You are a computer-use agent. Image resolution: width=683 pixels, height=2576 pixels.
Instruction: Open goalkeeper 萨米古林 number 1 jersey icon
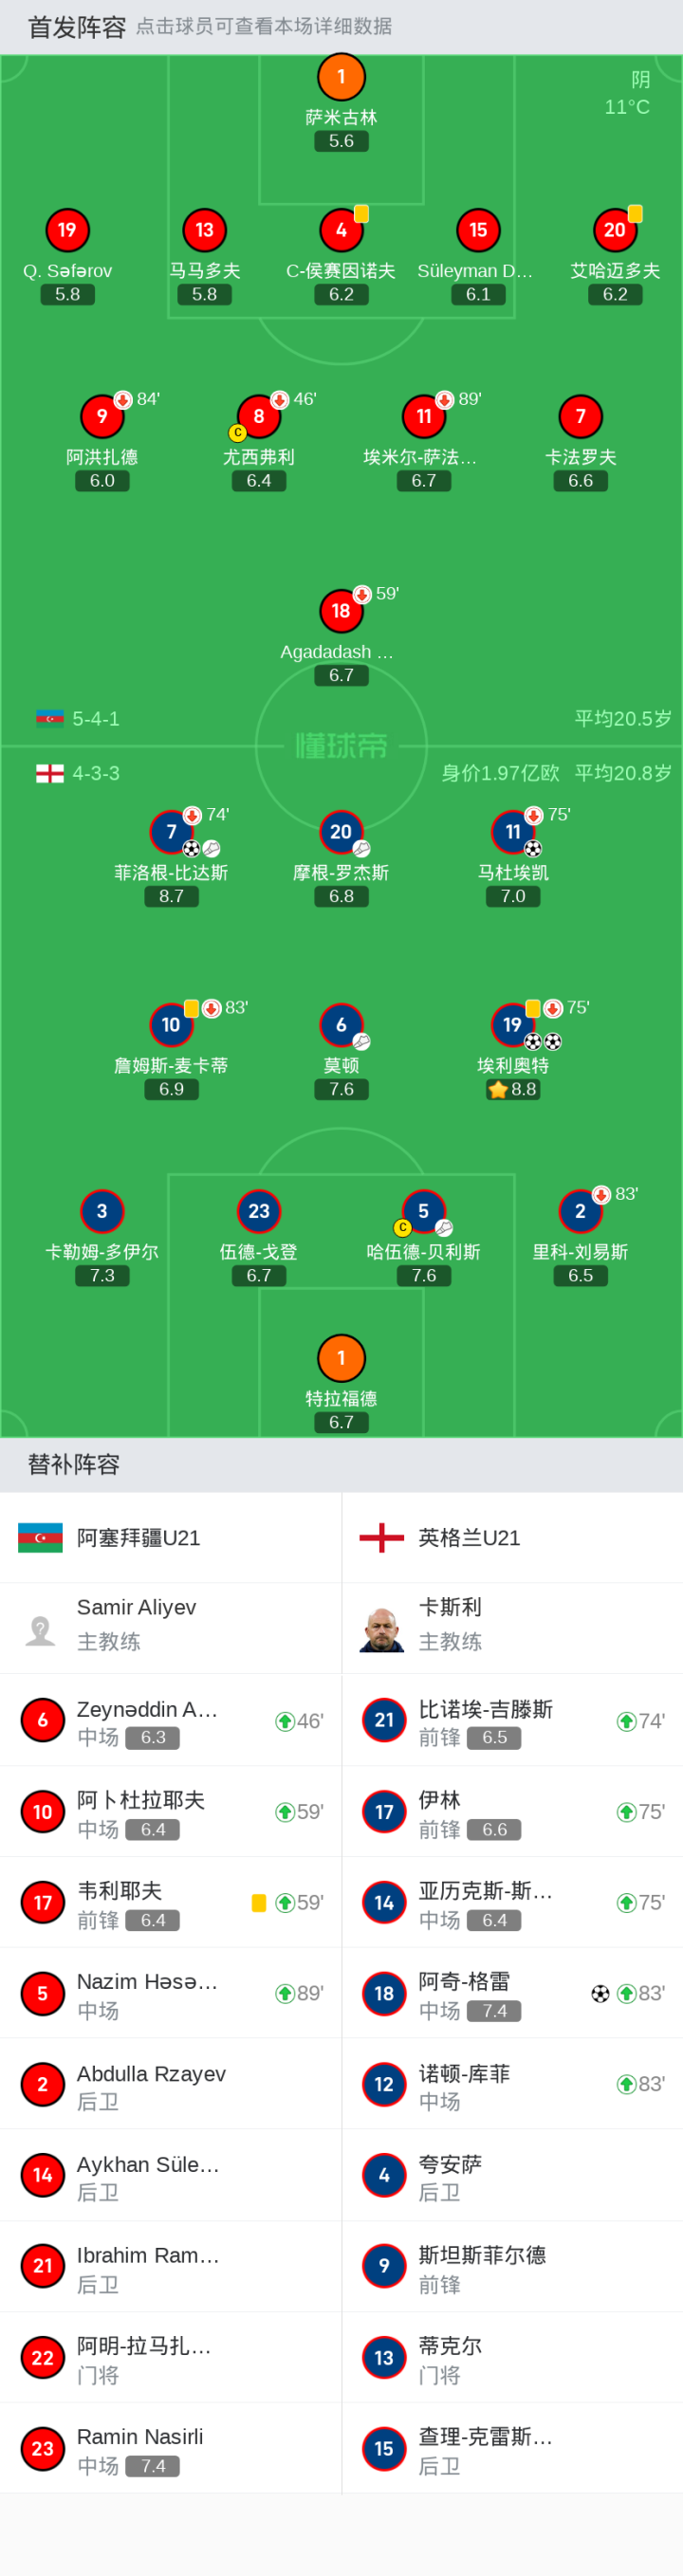[x=341, y=77]
